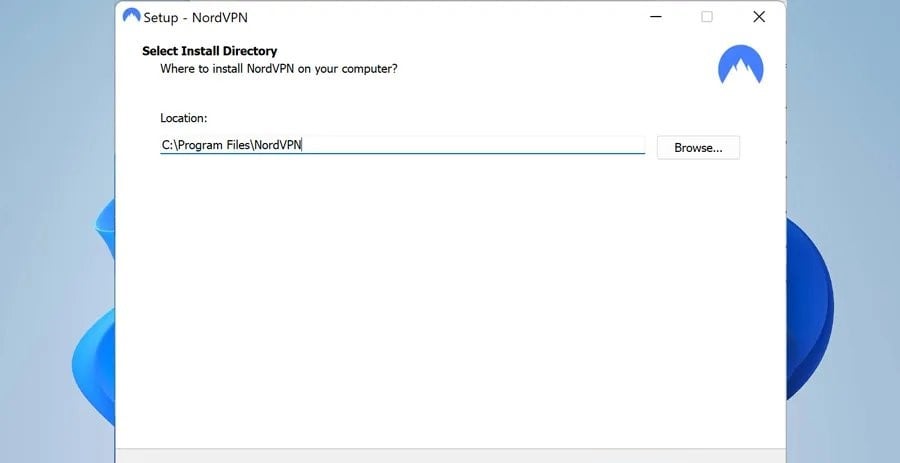Viewport: 900px width, 463px height.
Task: Click the large NordVPN mountain logo
Action: tap(740, 65)
